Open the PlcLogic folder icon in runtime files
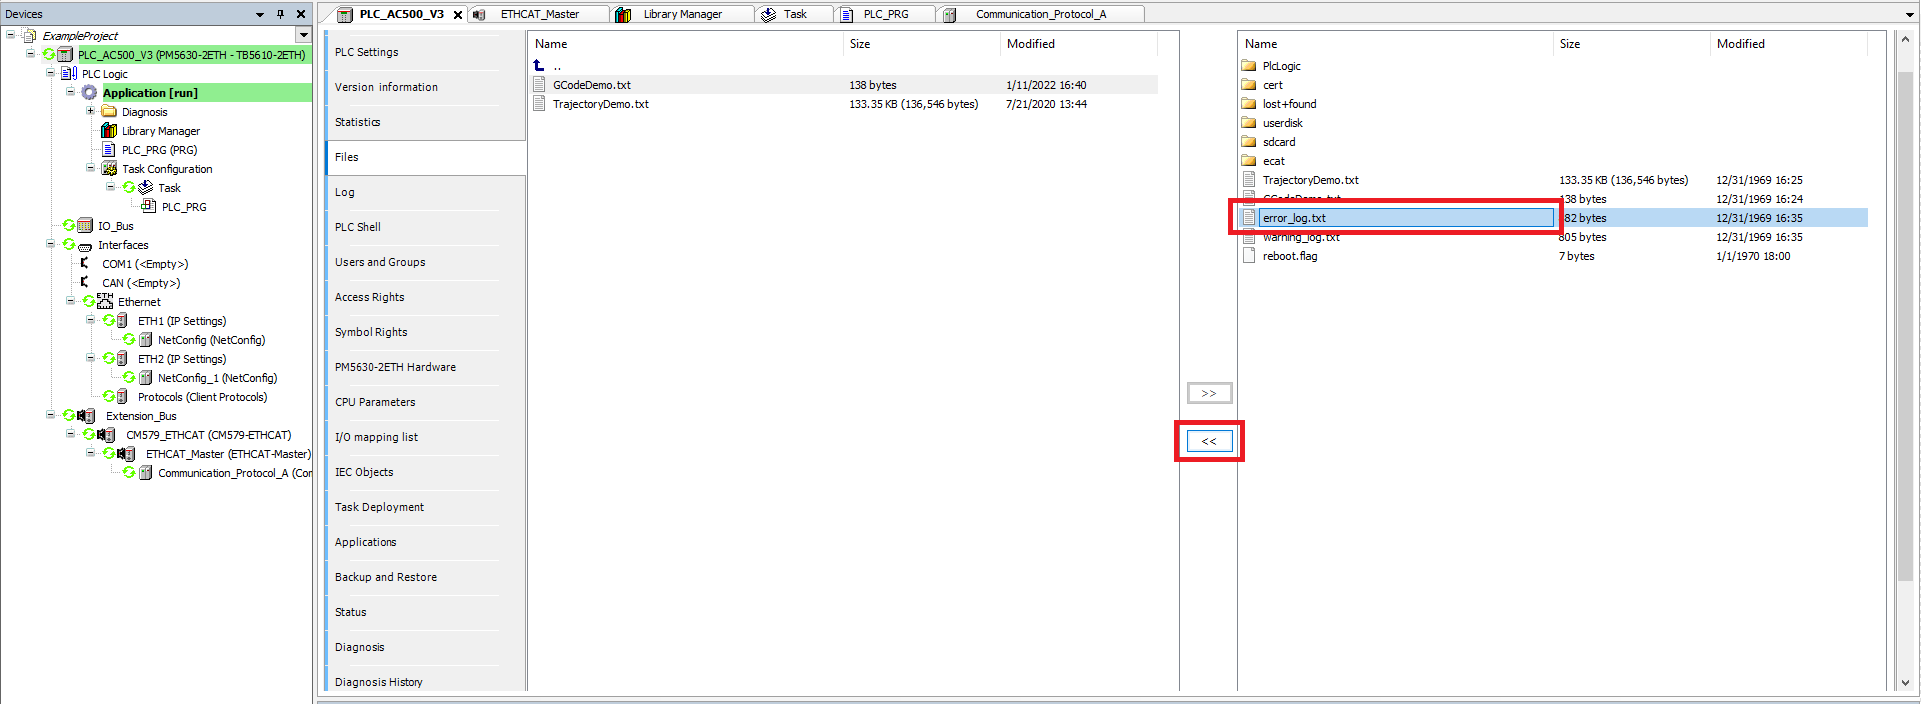This screenshot has height=704, width=1921. pyautogui.click(x=1249, y=66)
